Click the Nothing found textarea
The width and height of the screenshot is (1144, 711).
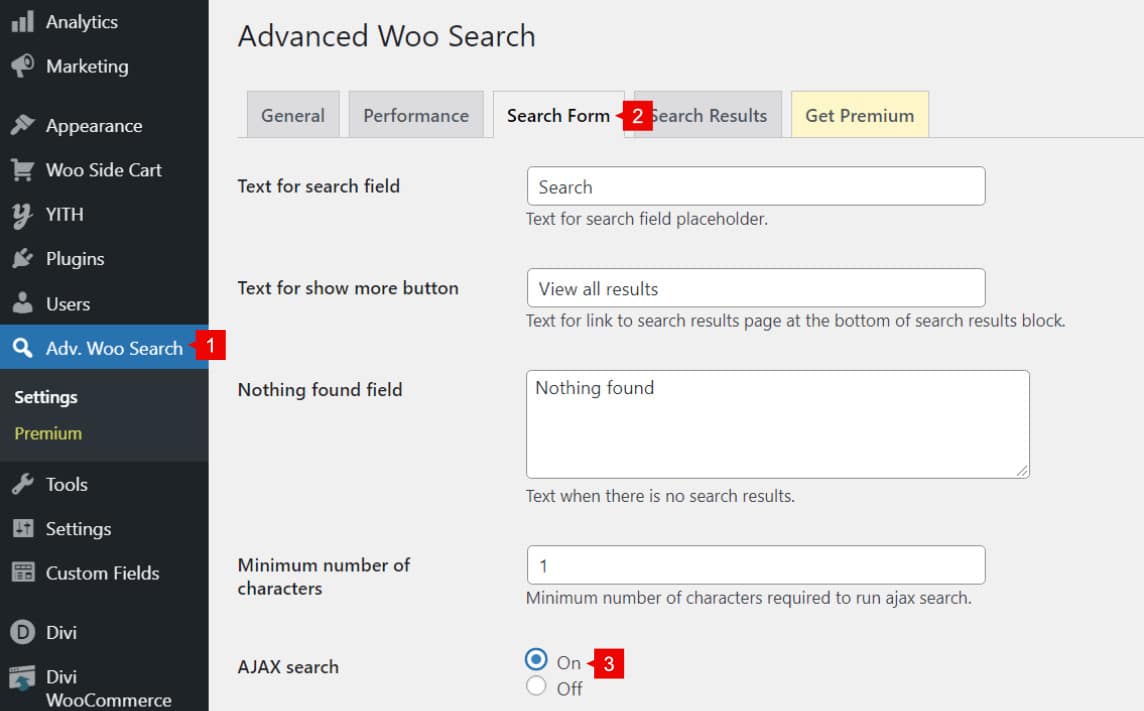coord(777,424)
